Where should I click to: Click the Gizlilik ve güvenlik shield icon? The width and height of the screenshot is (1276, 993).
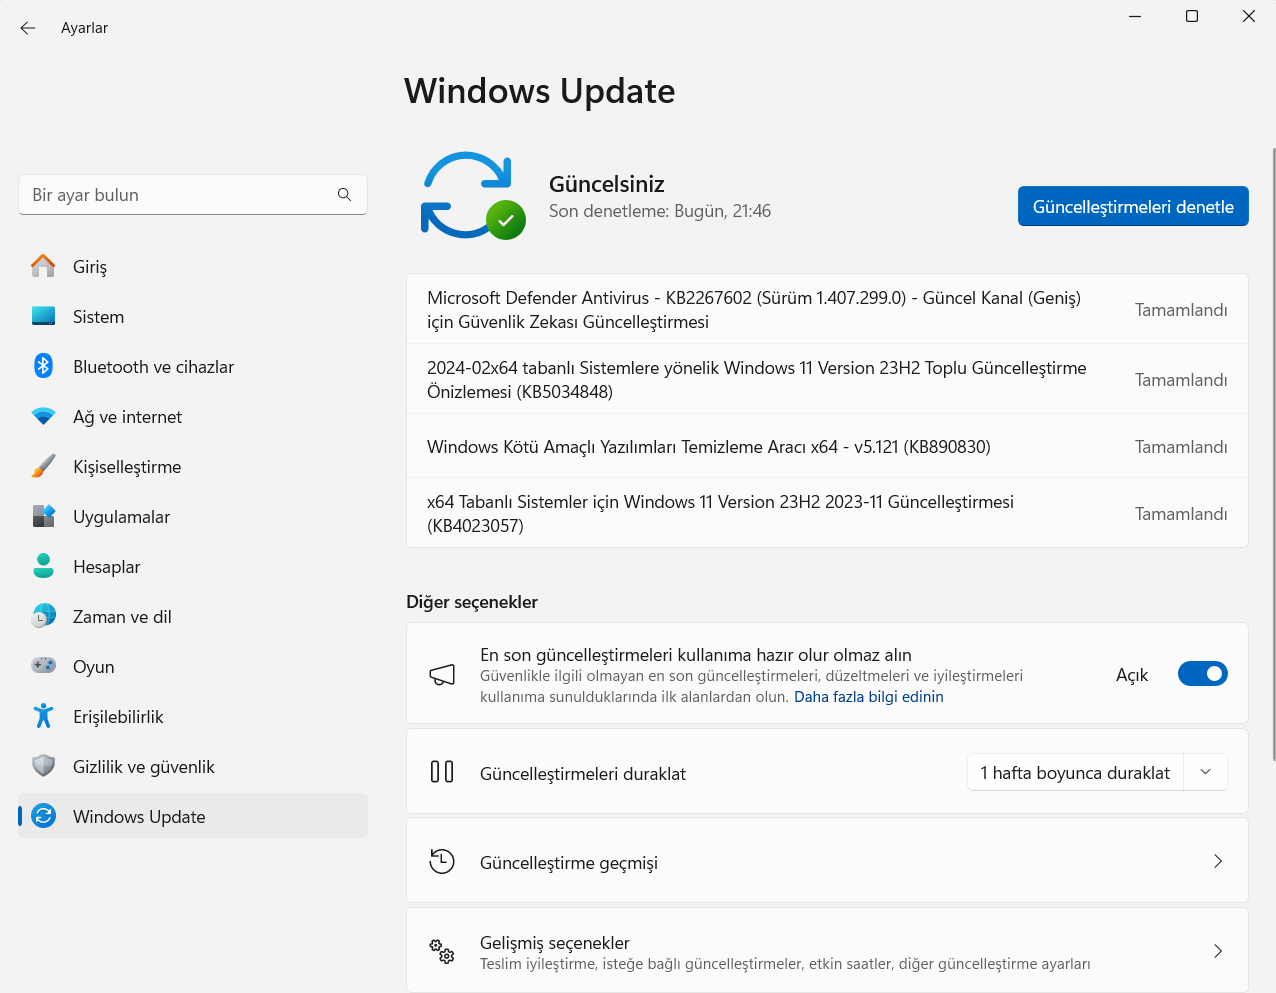[x=43, y=766]
